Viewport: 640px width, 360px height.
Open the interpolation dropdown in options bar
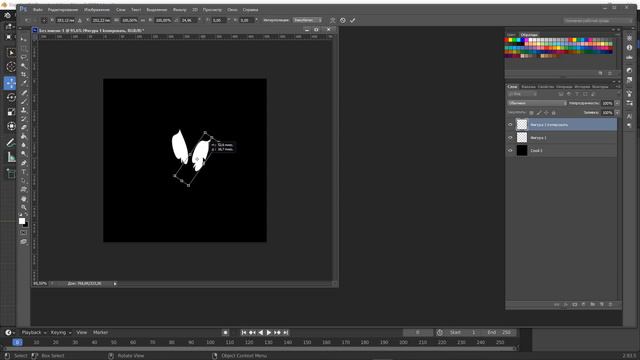pos(307,20)
